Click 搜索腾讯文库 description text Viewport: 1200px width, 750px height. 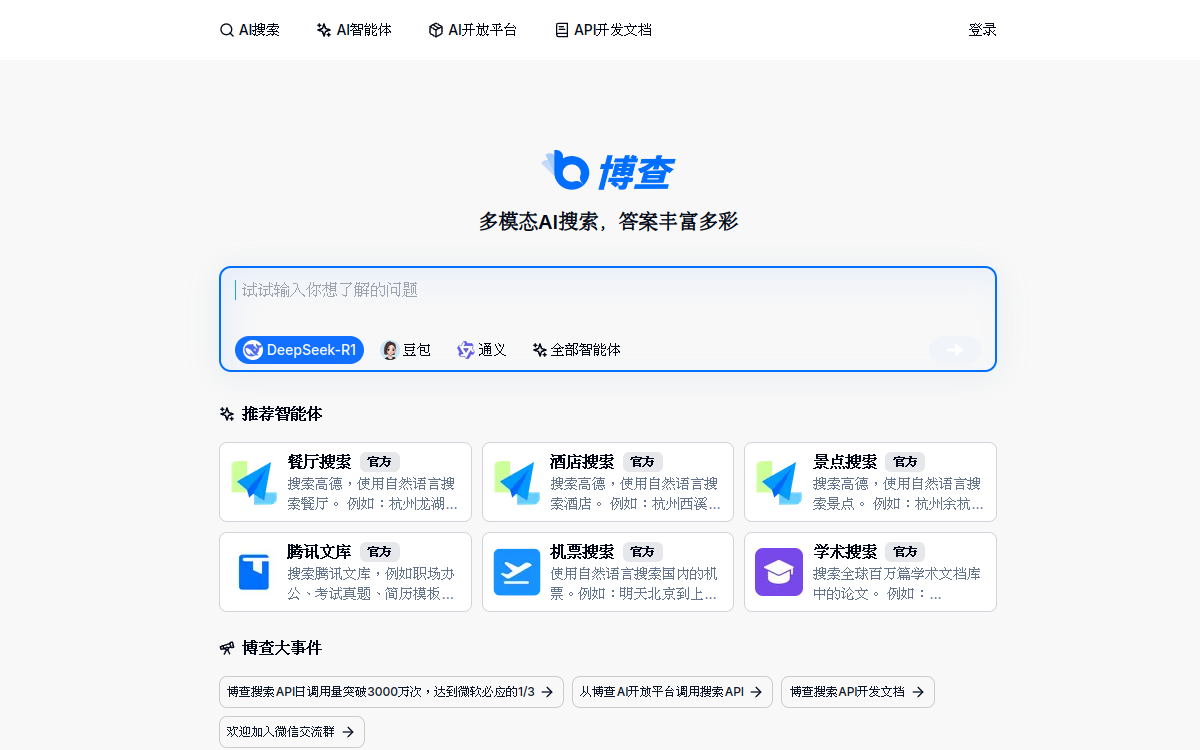(371, 584)
